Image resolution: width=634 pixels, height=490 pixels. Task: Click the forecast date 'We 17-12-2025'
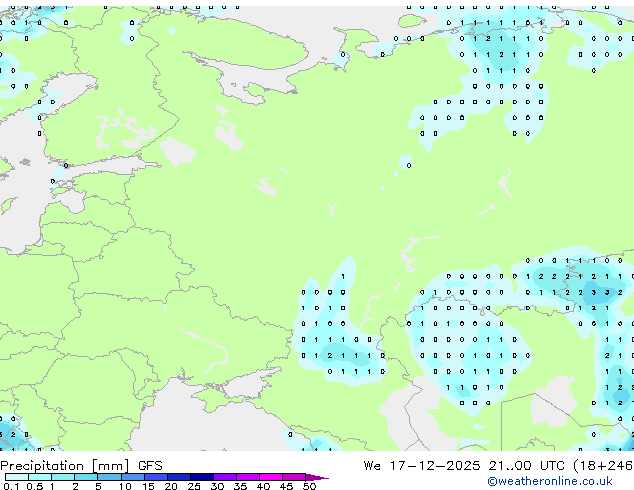[x=422, y=466]
